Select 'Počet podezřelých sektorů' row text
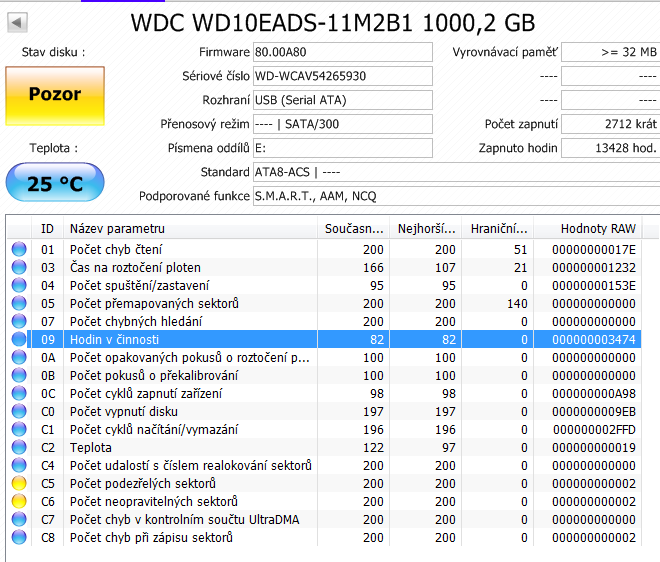Viewport: 660px width, 562px height. pos(143,484)
